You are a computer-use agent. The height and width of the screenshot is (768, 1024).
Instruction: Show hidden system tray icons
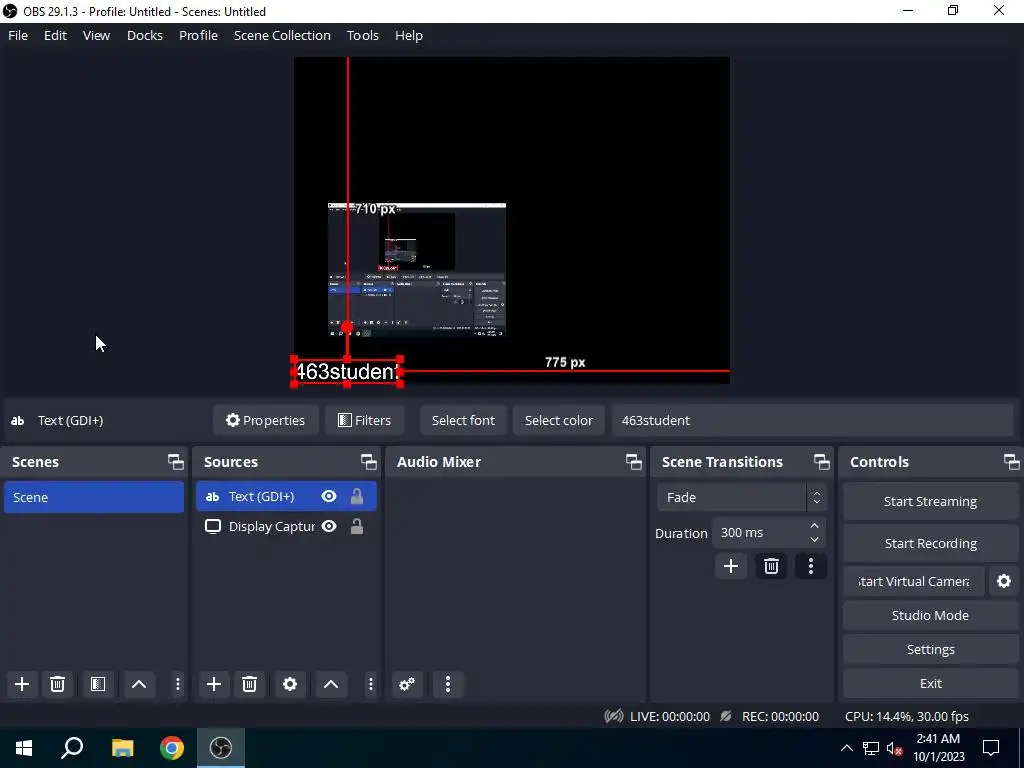point(846,748)
